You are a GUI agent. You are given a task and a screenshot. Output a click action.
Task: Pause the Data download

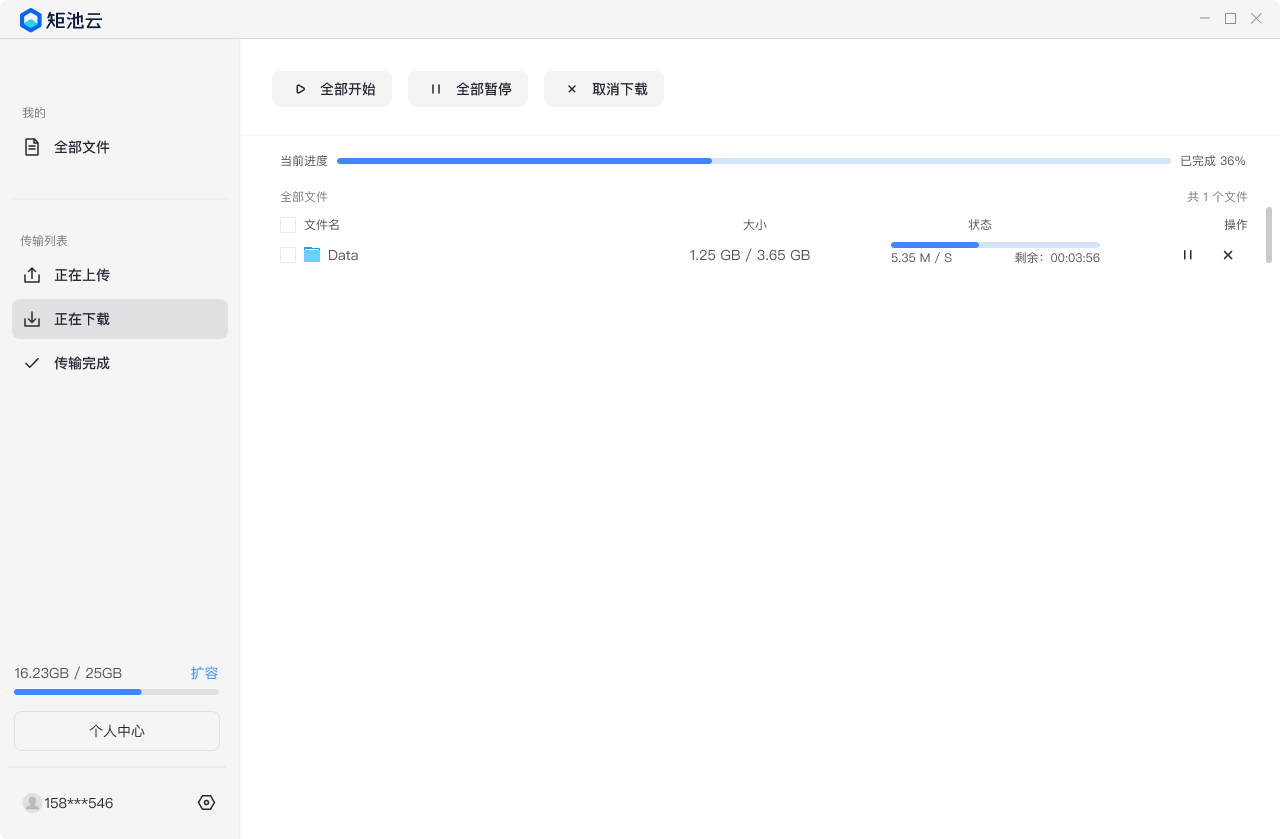(1188, 255)
